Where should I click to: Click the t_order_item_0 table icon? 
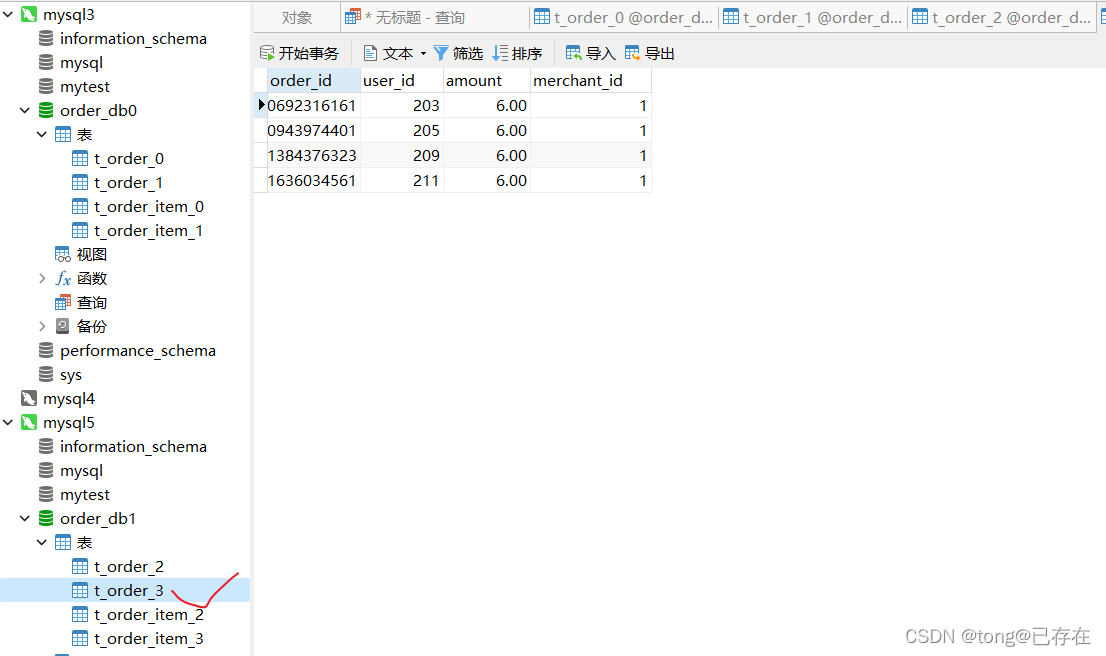[80, 206]
